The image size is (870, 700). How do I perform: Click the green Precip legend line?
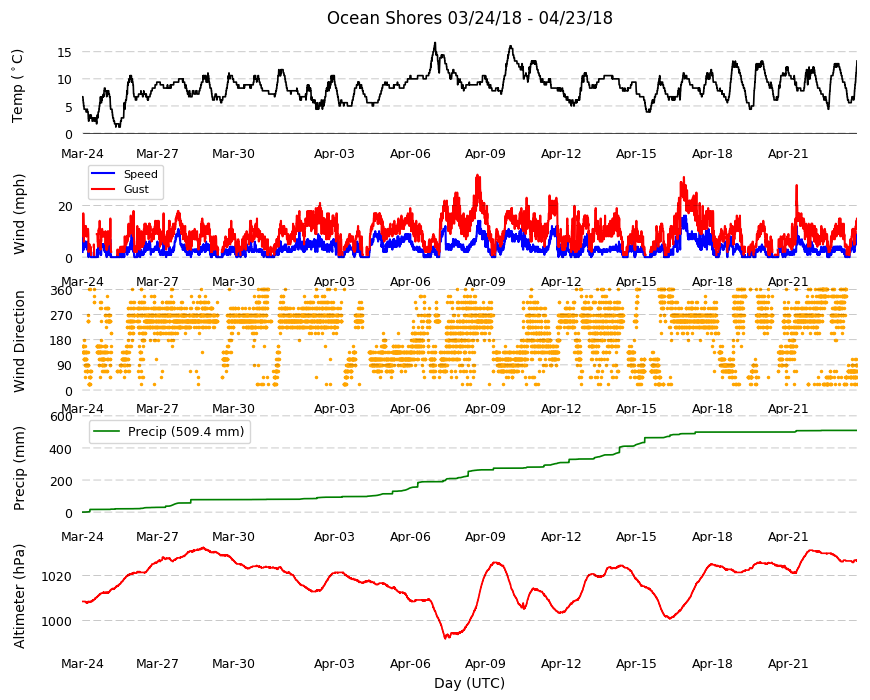click(107, 432)
